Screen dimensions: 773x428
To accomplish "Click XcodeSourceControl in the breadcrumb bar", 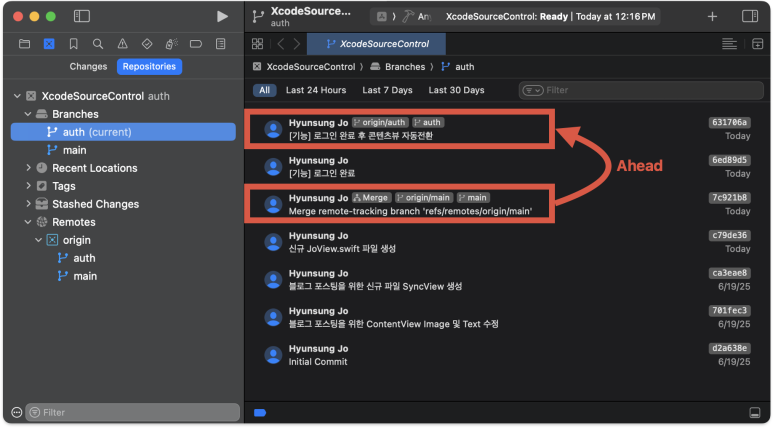I will (x=311, y=67).
